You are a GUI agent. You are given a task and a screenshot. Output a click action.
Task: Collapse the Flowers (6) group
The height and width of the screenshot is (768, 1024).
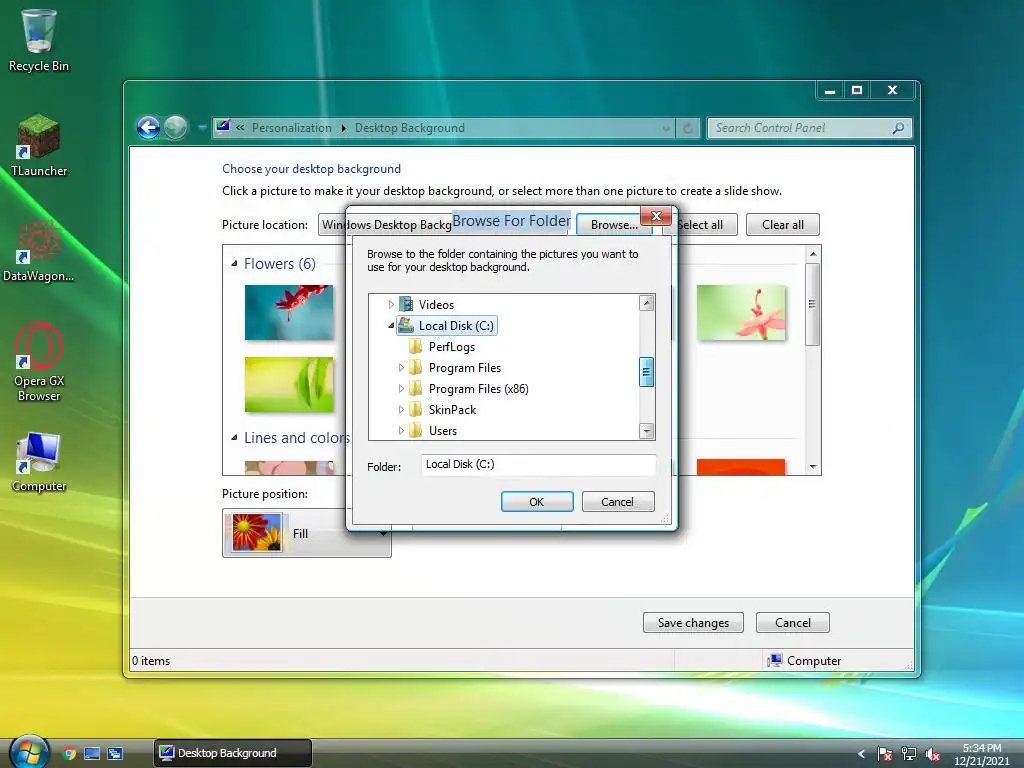point(234,263)
